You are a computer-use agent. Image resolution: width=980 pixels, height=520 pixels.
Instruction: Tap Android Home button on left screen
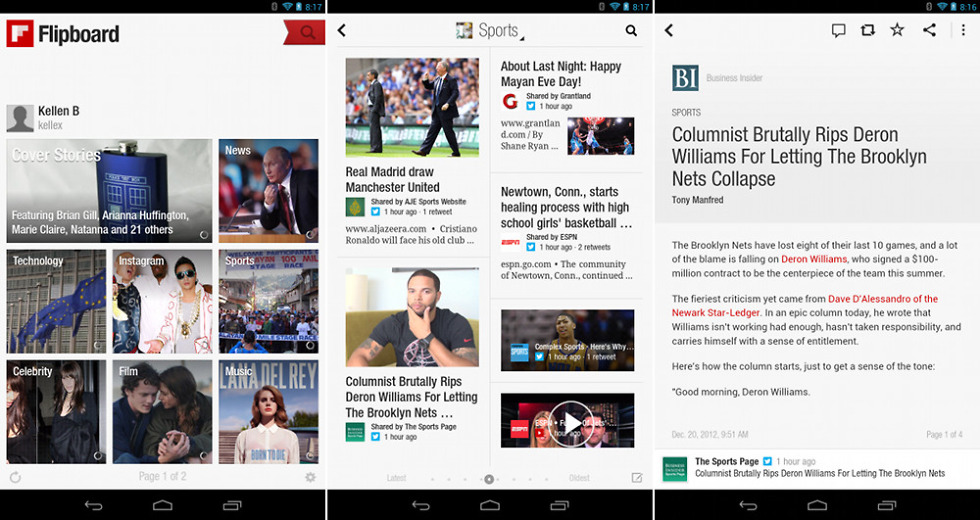tap(162, 505)
